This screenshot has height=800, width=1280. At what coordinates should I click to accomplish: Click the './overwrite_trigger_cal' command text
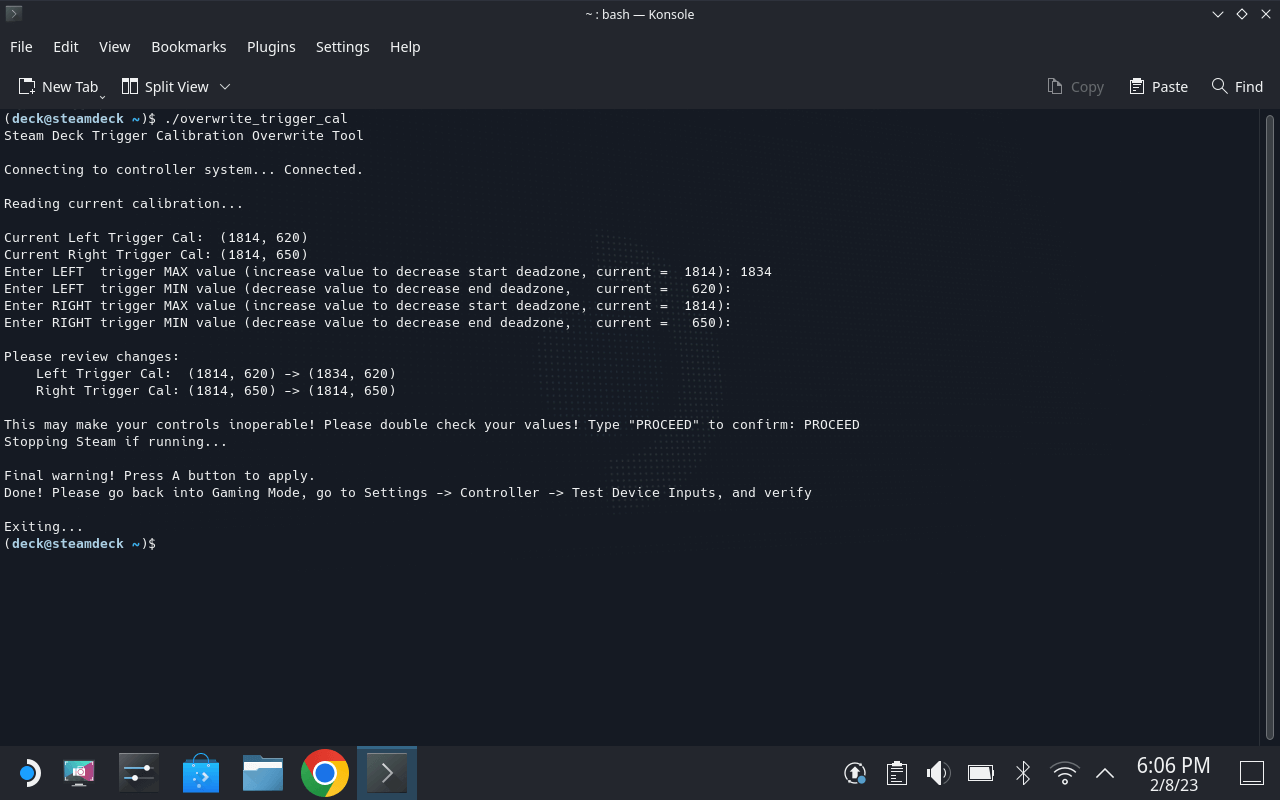point(256,119)
